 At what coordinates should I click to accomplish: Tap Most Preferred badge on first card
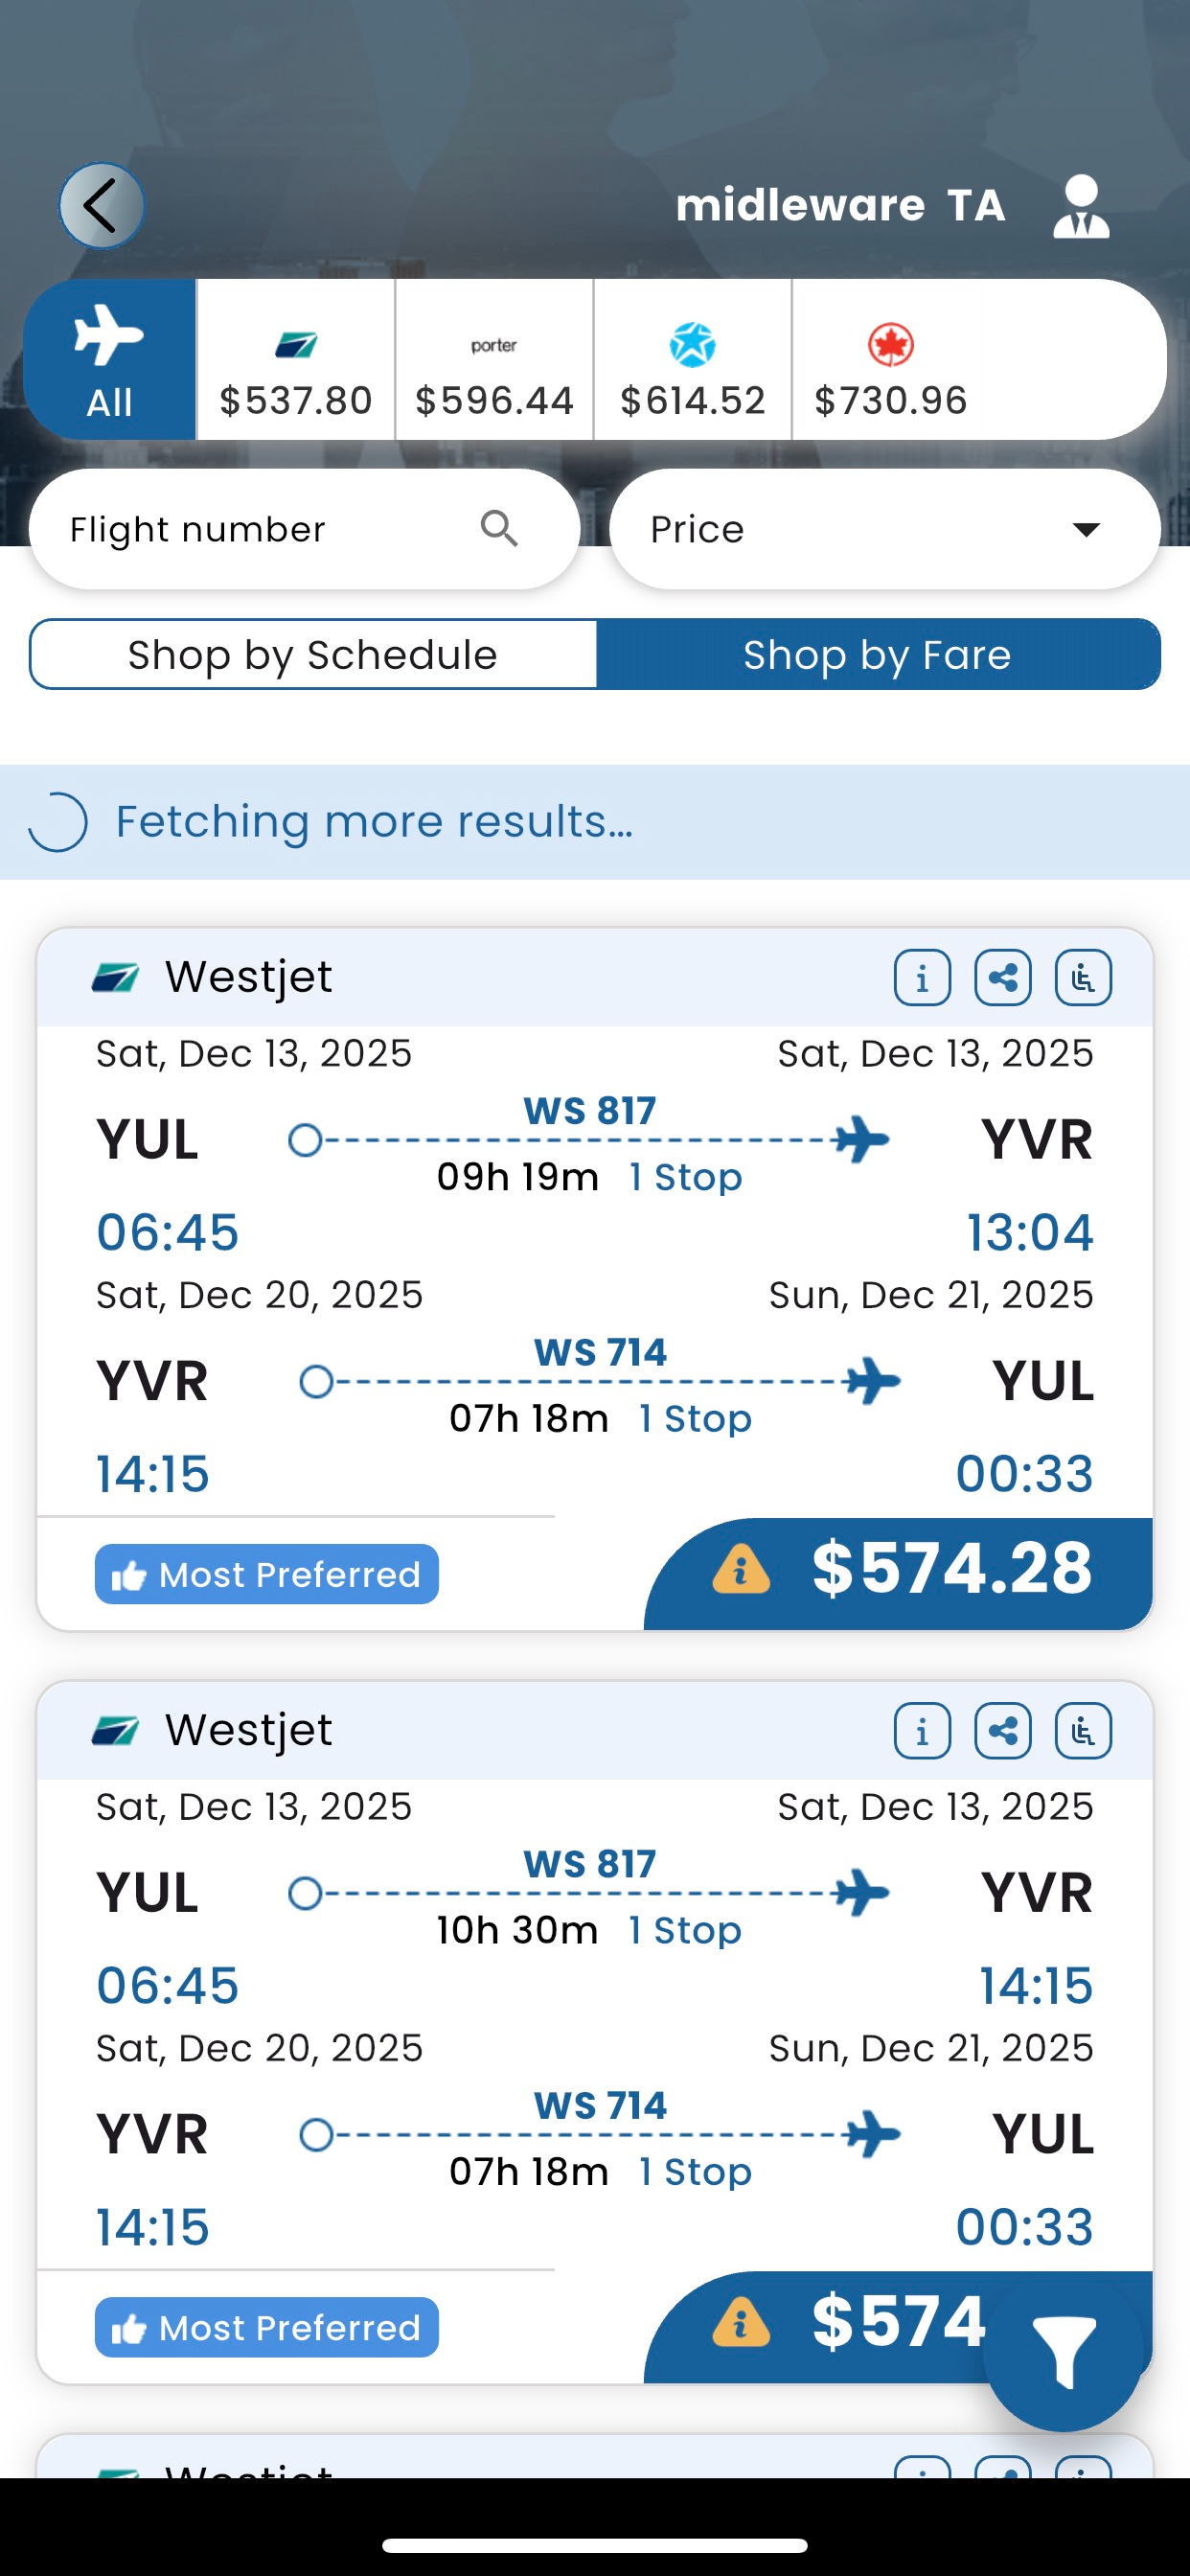(267, 1575)
